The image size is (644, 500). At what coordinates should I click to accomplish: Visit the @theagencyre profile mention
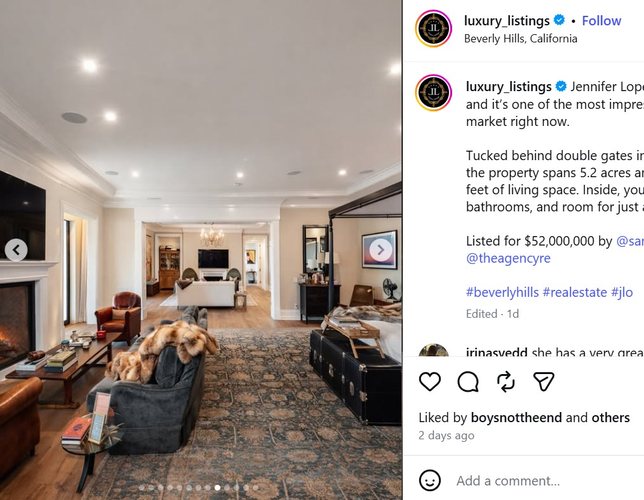[x=508, y=258]
